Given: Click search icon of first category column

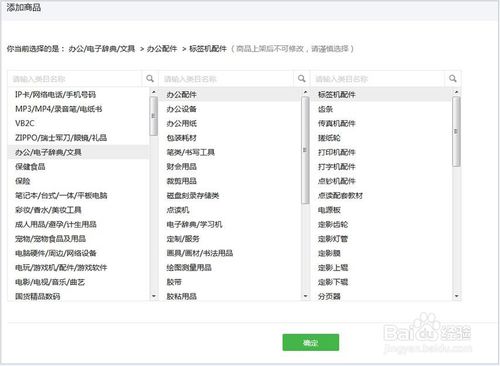Looking at the screenshot, I should [150, 79].
